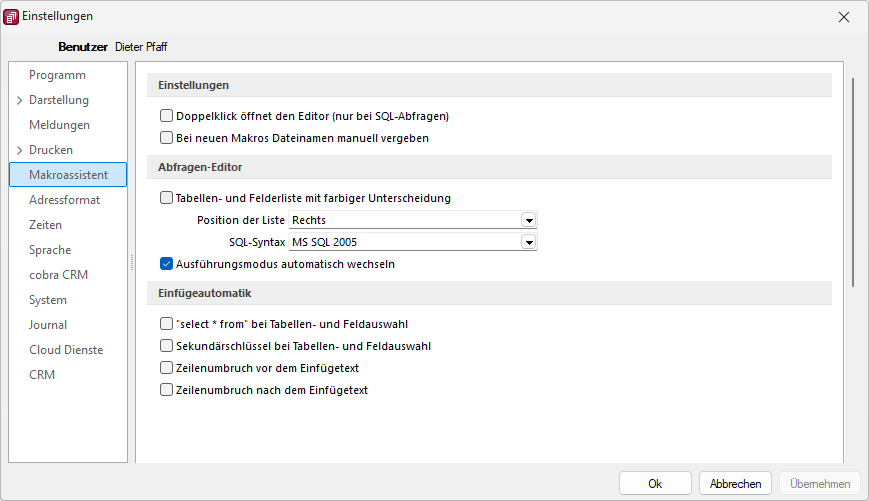Go to the cobra CRM section
This screenshot has width=869, height=501.
(x=58, y=275)
